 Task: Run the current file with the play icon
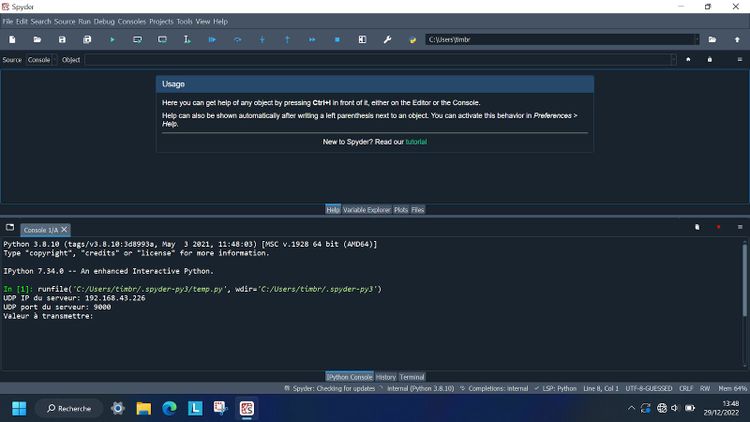[112, 40]
